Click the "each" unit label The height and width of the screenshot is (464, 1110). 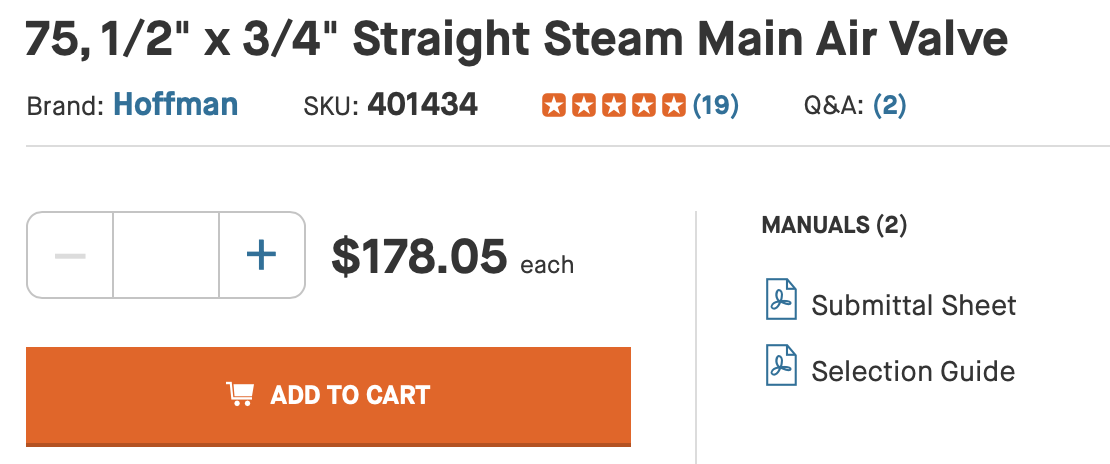547,265
